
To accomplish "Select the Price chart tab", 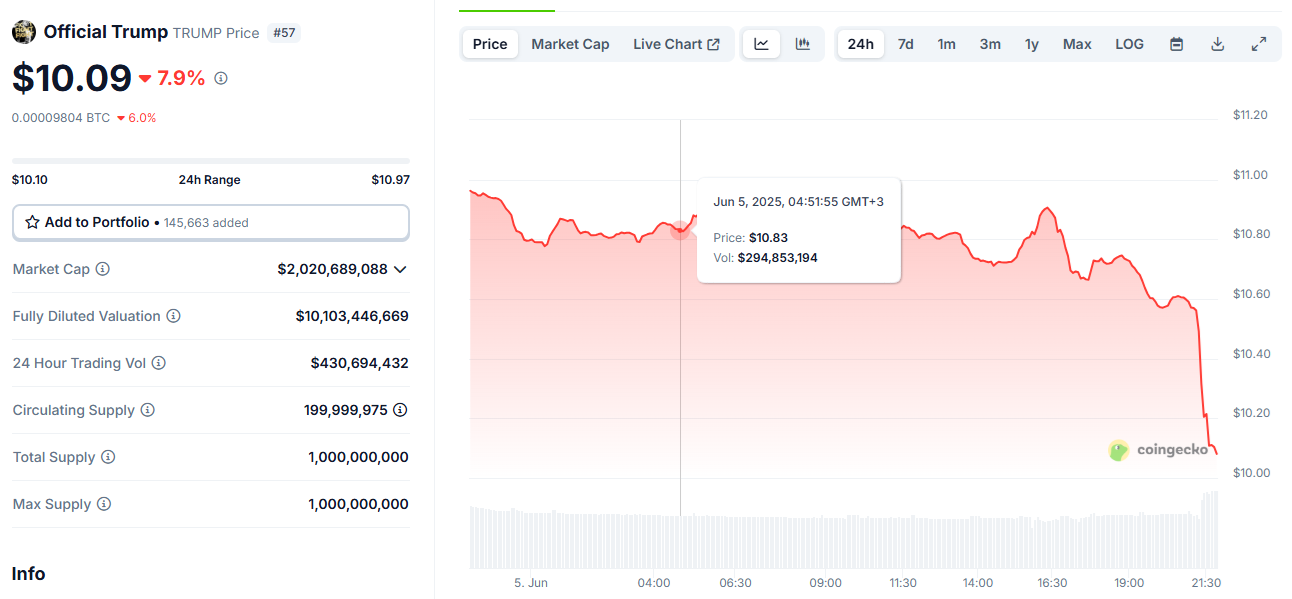I will (490, 44).
